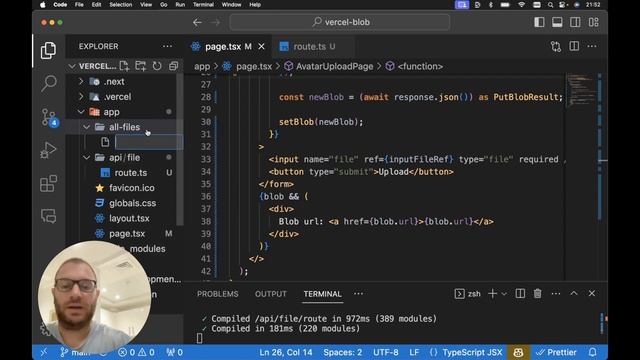Click Ln 26, Col 14 status item
Image resolution: width=640 pixels, height=360 pixels.
pyautogui.click(x=286, y=352)
